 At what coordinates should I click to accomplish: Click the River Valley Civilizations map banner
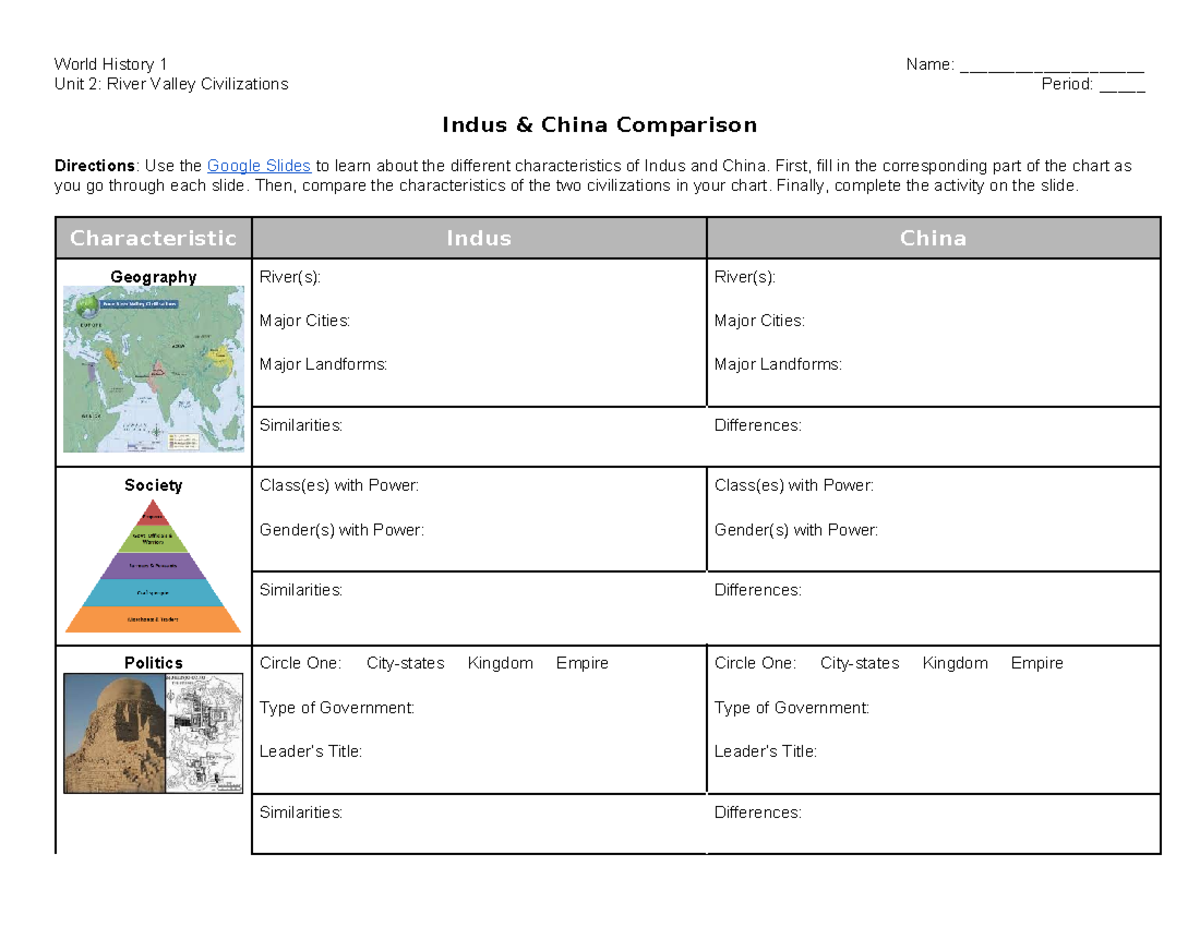click(x=139, y=304)
